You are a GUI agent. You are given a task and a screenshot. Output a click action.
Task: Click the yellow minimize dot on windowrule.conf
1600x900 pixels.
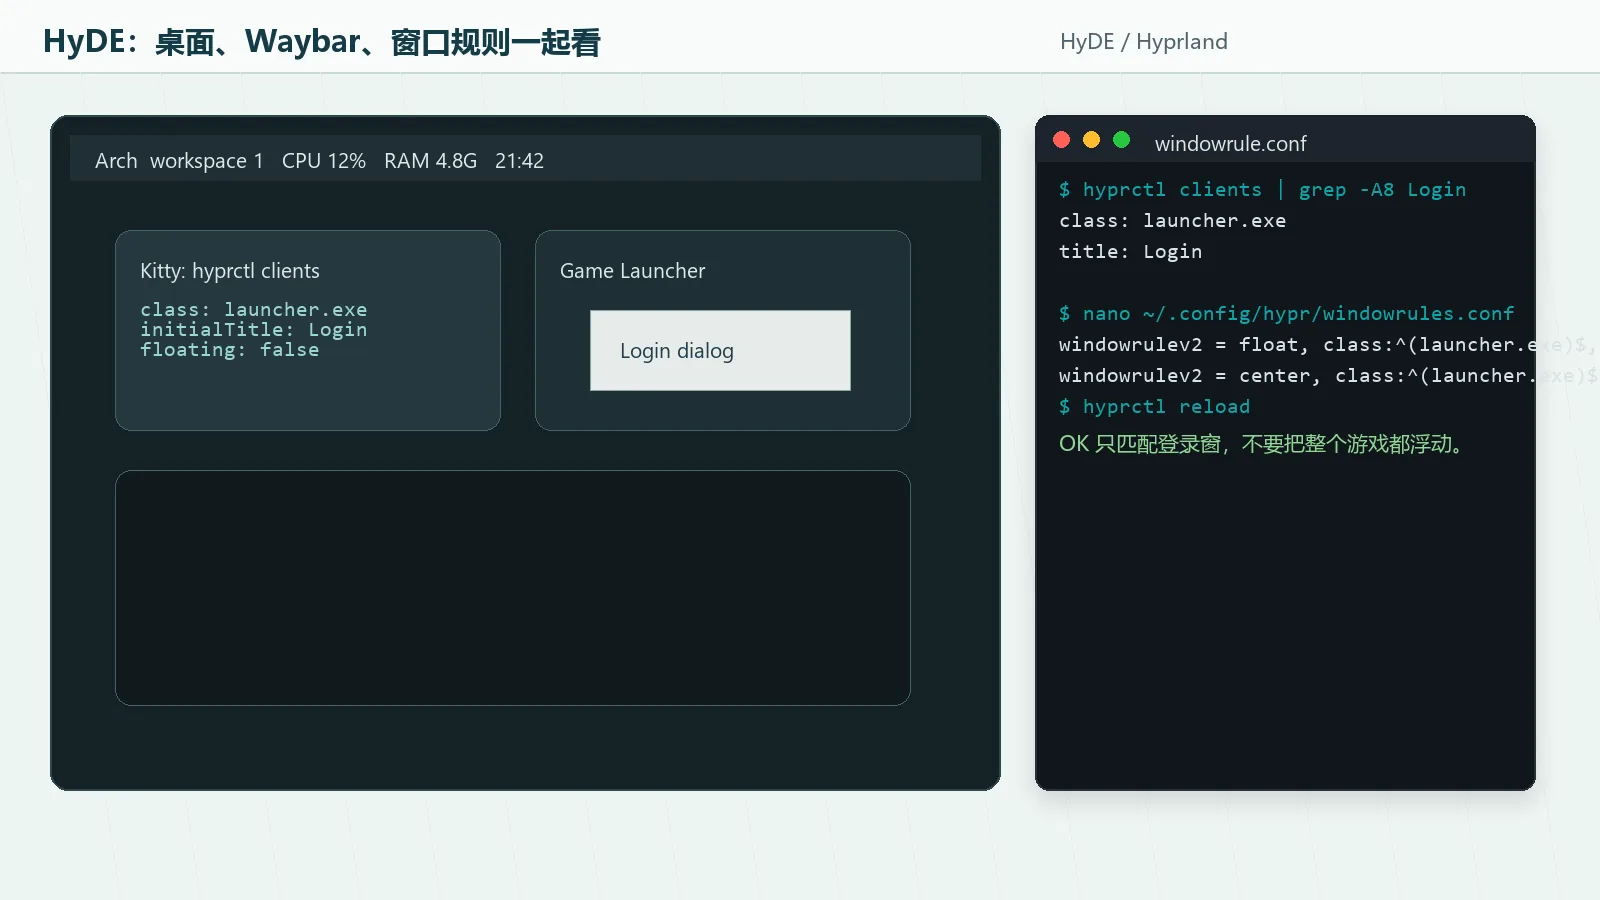click(x=1092, y=140)
